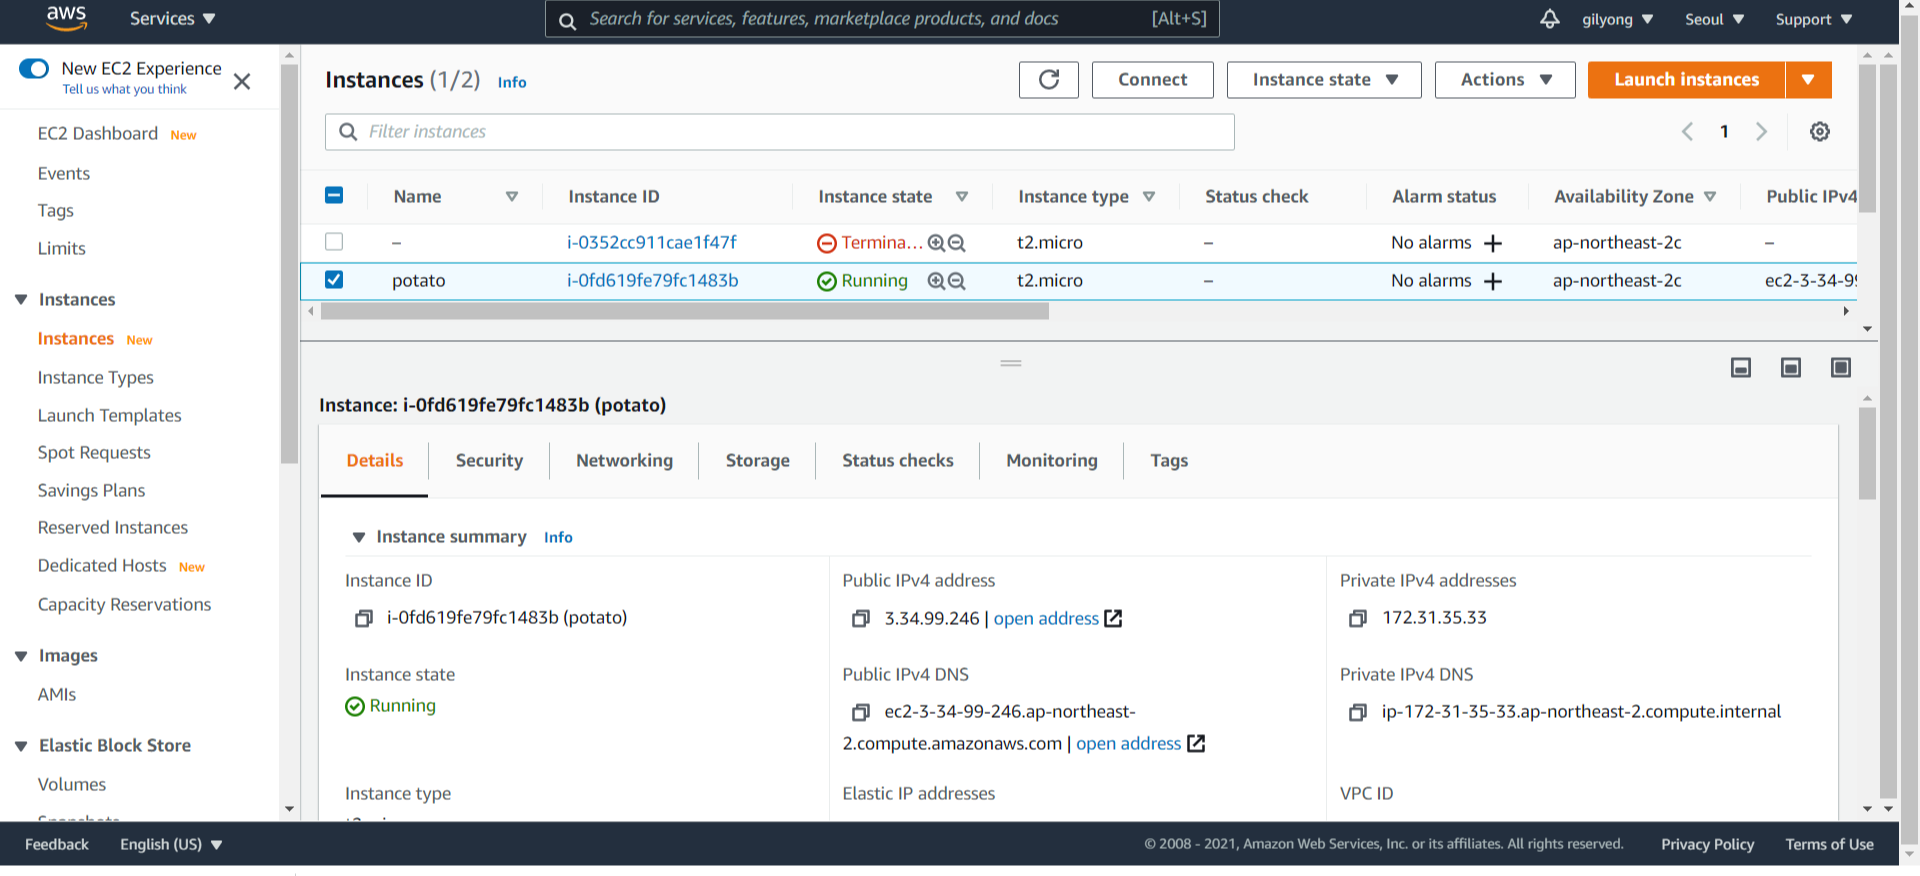
Task: Click the Connect button
Action: tap(1152, 80)
